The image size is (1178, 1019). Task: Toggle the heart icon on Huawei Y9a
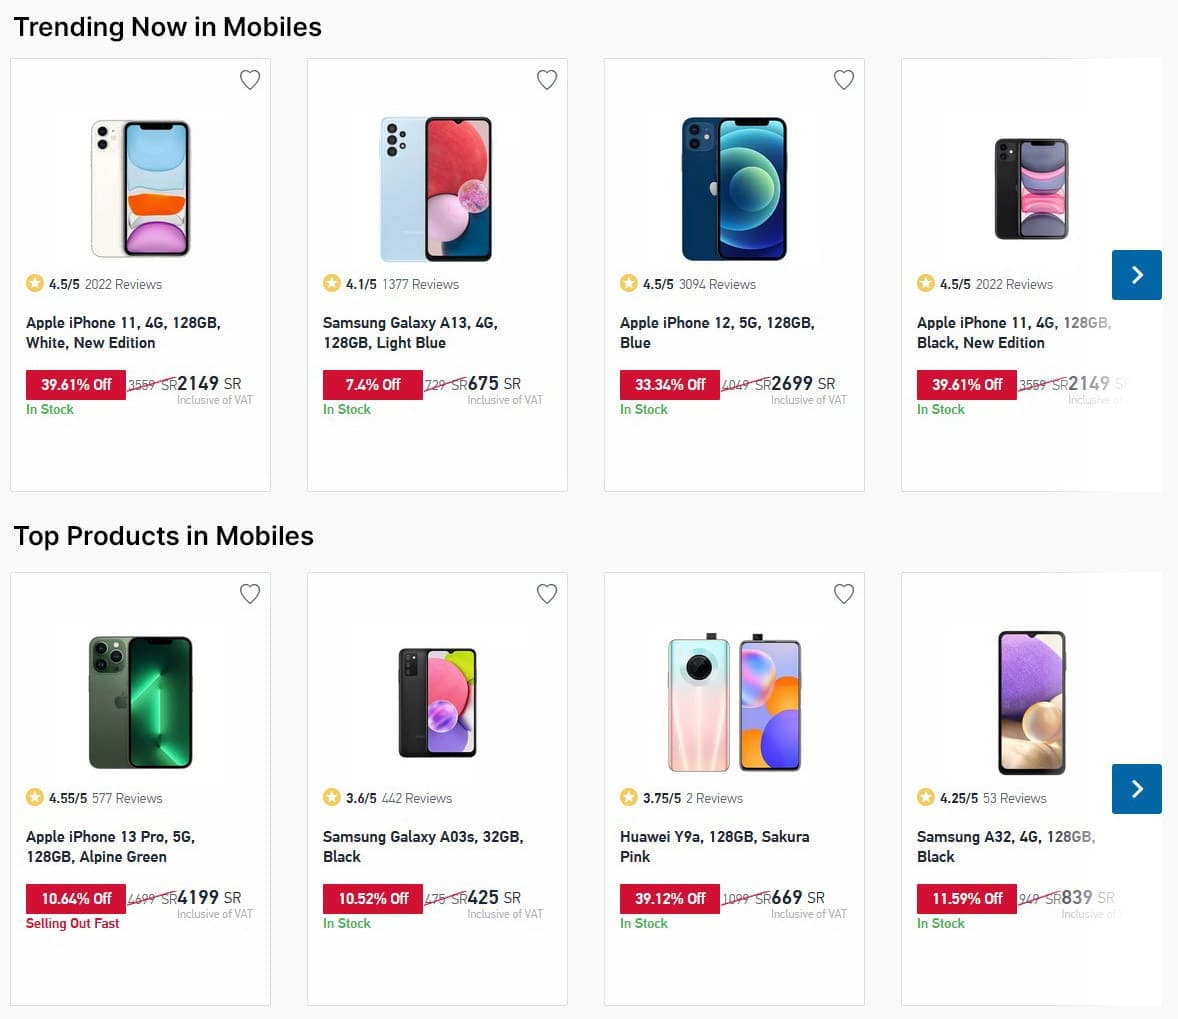[844, 594]
